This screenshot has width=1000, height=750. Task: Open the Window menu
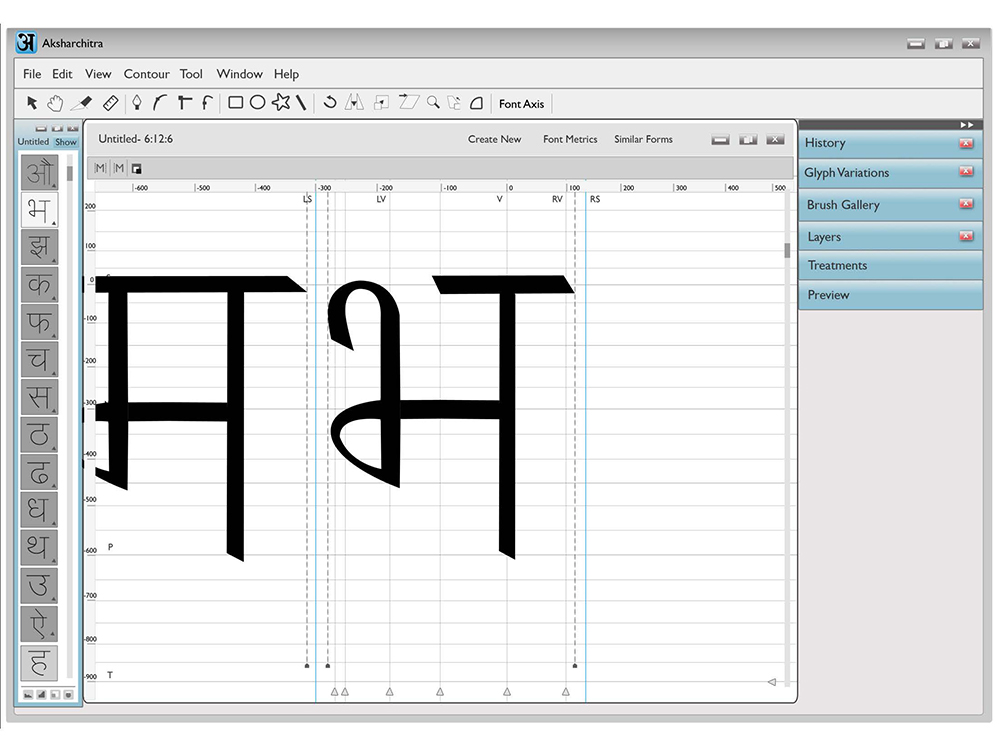239,74
